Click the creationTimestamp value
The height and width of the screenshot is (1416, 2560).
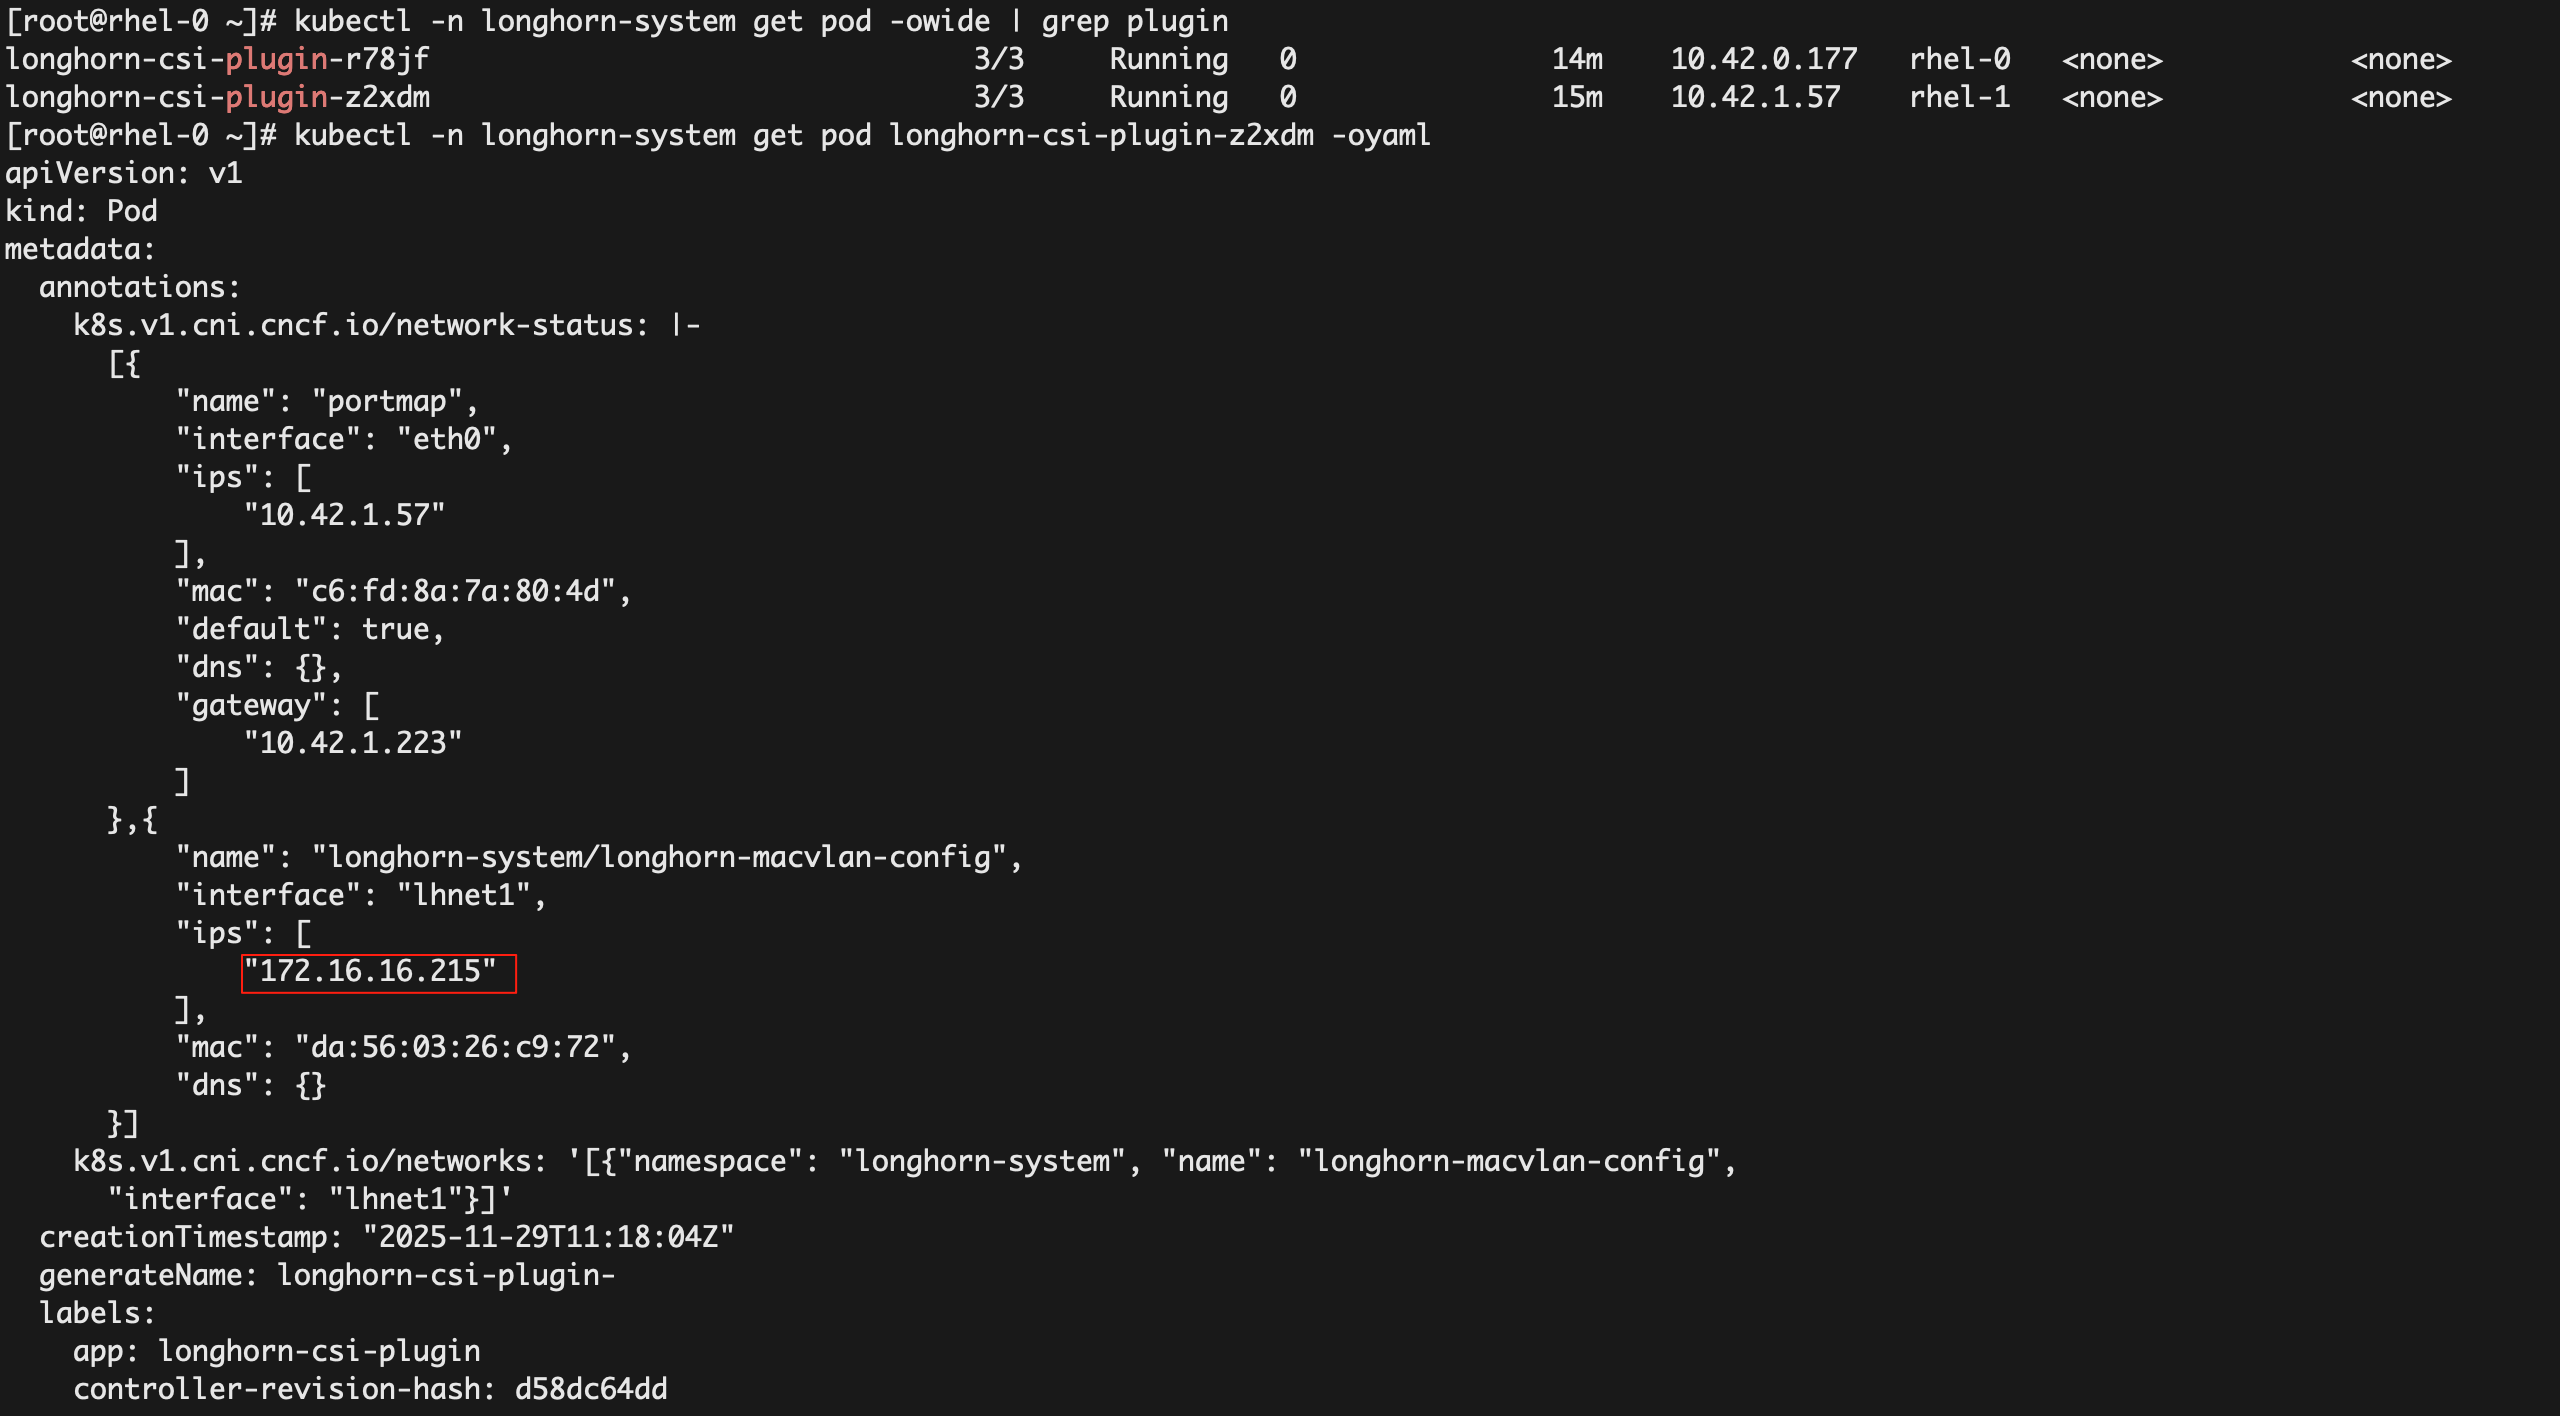coord(548,1237)
